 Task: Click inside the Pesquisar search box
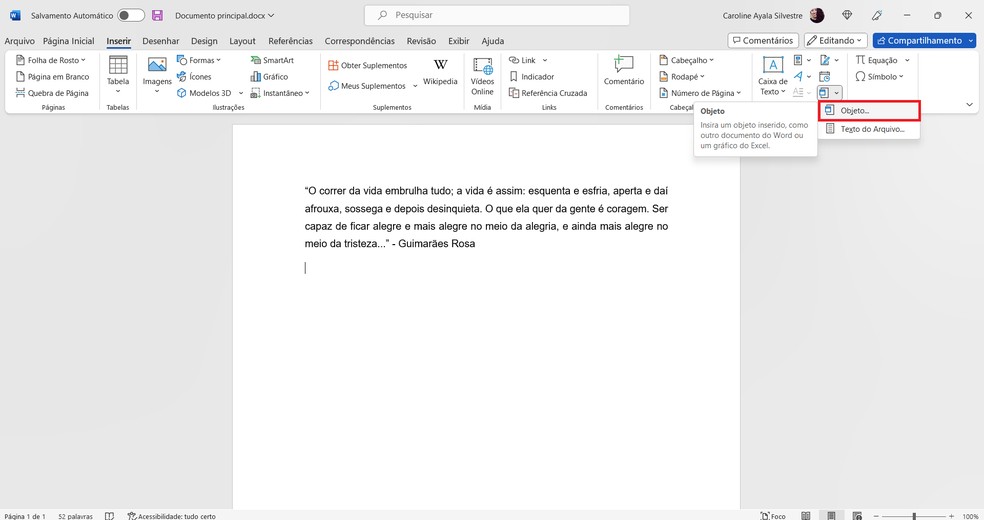(x=497, y=15)
